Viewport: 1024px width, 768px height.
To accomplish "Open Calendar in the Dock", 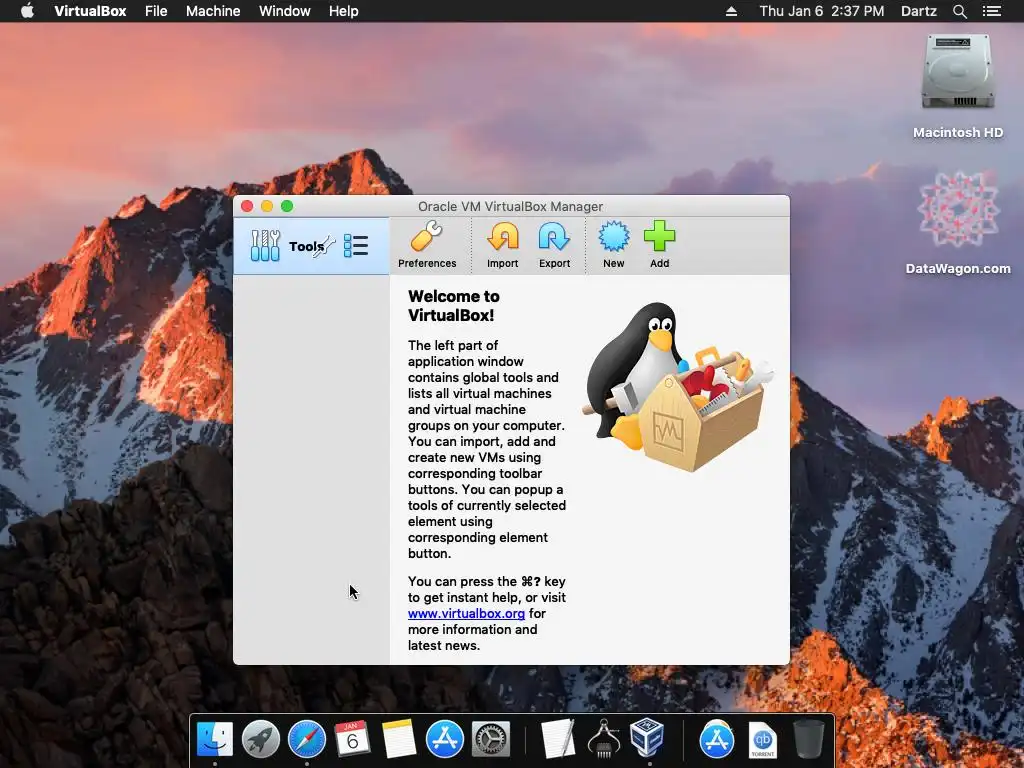I will pyautogui.click(x=353, y=739).
